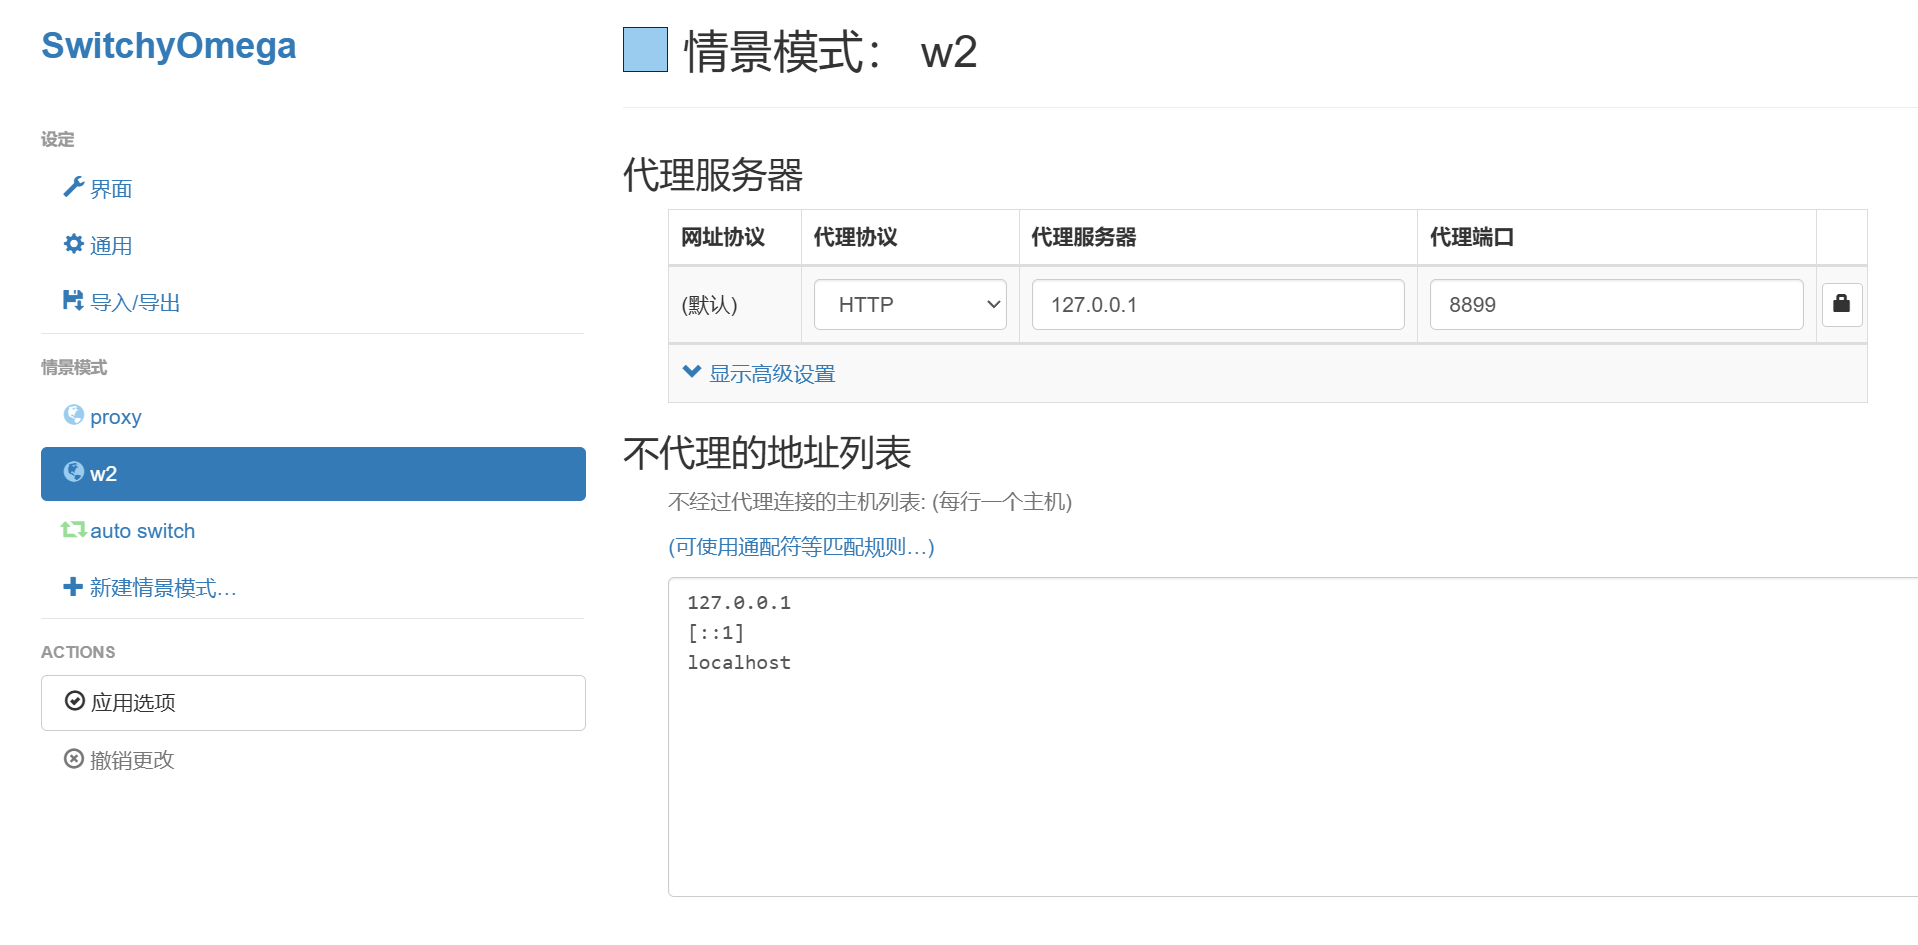Click the wrench icon beside 界面

(x=73, y=187)
